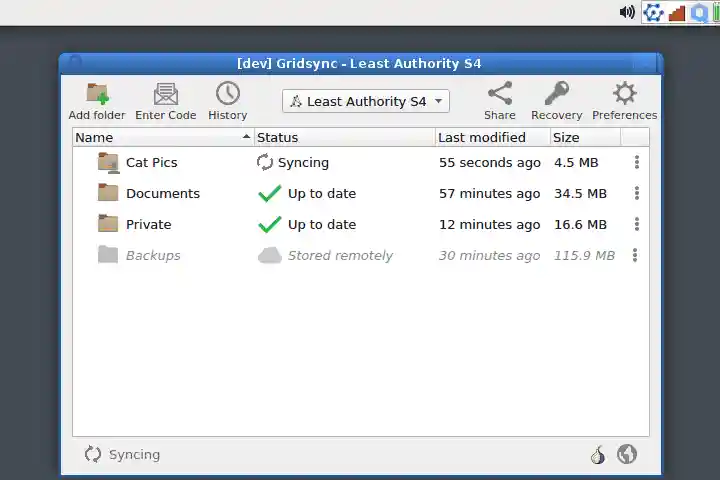Open Preferences gear icon
Viewport: 720px width, 480px height.
624,94
